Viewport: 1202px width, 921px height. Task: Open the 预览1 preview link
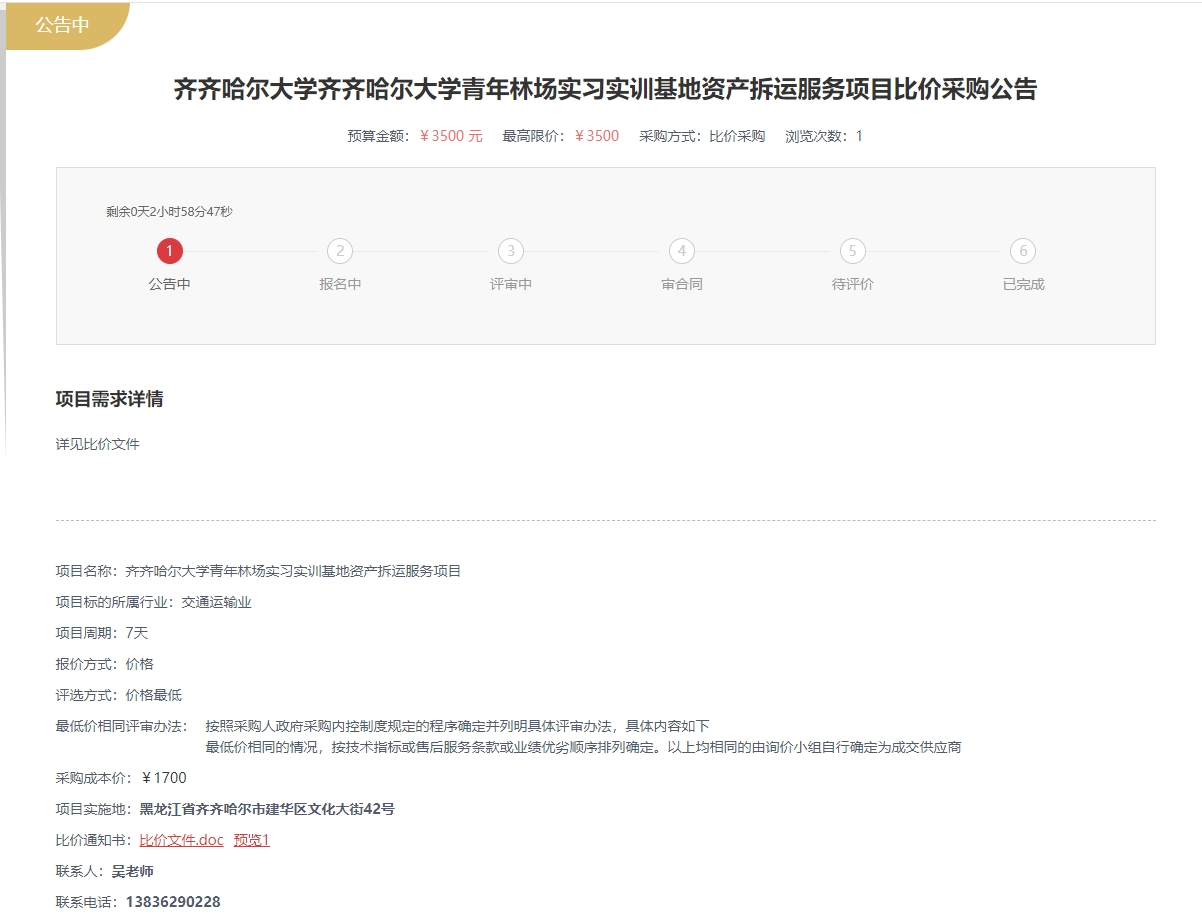coord(252,840)
